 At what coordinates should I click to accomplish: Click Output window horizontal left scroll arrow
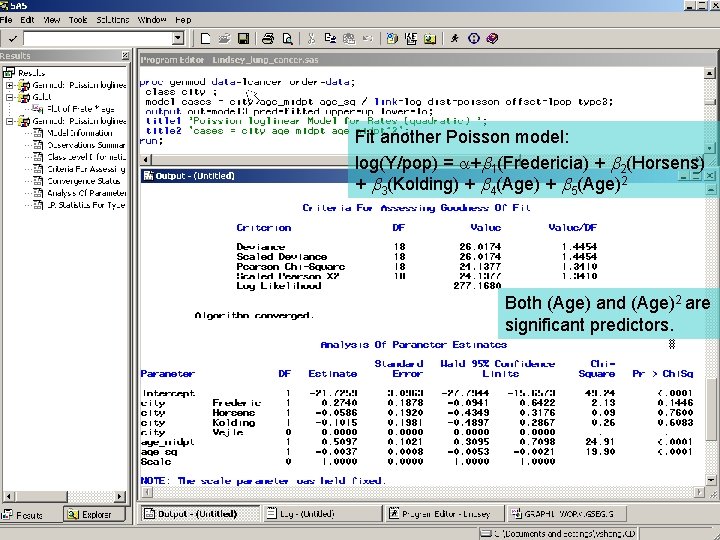[146, 492]
